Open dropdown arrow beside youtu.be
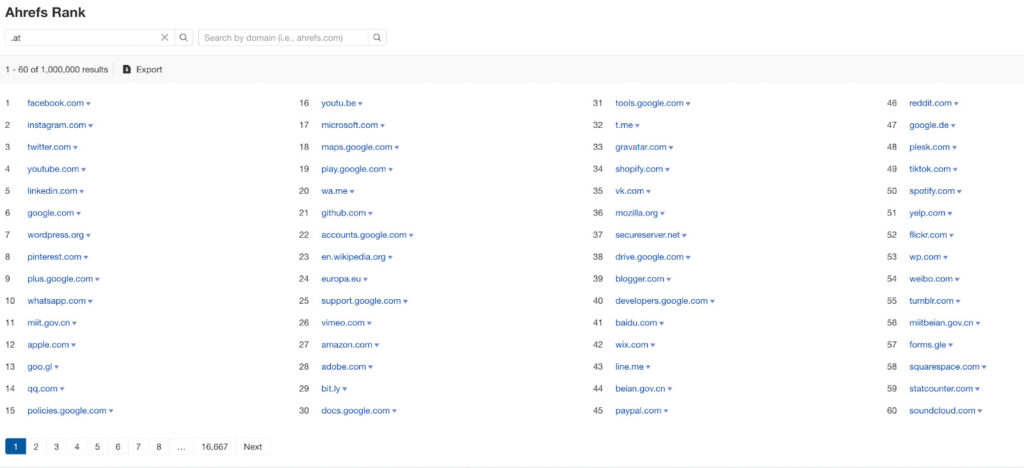Viewport: 1024px width, 468px height. (360, 104)
